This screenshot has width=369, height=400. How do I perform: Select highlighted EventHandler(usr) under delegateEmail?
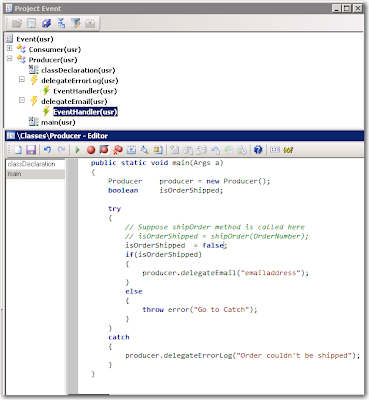tap(85, 112)
